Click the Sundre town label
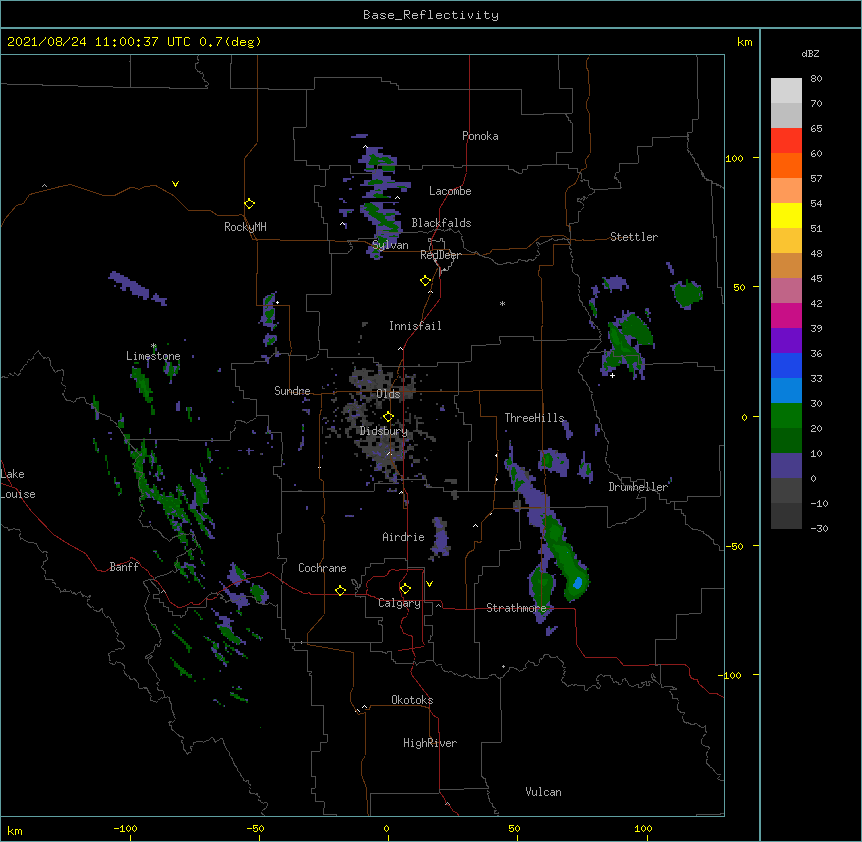This screenshot has height=842, width=862. click(x=292, y=391)
